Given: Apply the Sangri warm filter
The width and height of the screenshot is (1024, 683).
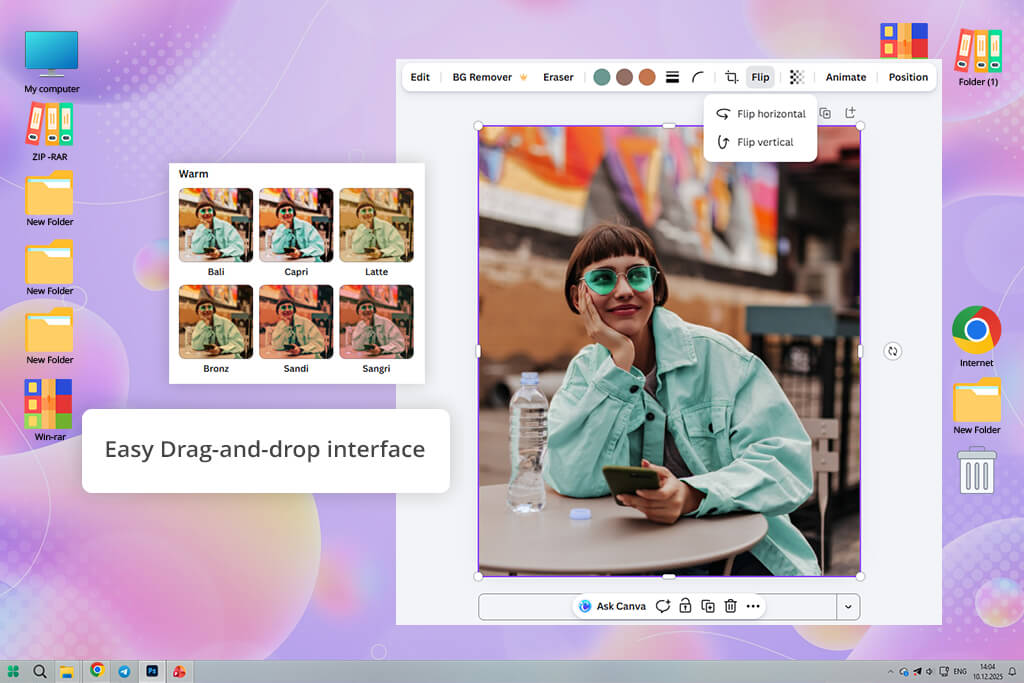Looking at the screenshot, I should pyautogui.click(x=376, y=322).
